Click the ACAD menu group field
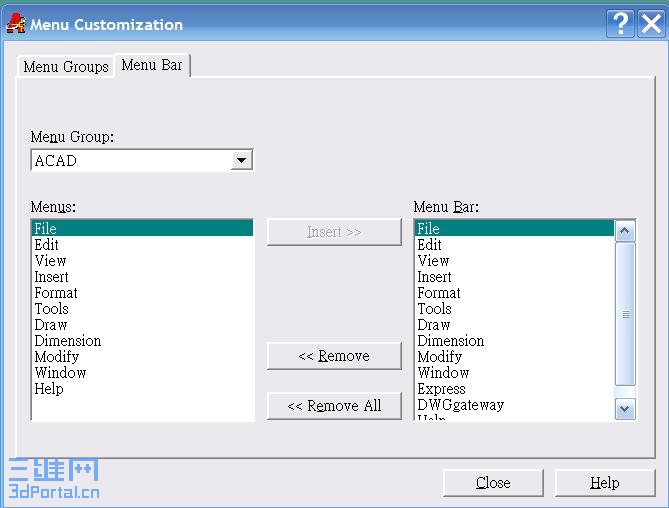This screenshot has width=669, height=508. [142, 160]
